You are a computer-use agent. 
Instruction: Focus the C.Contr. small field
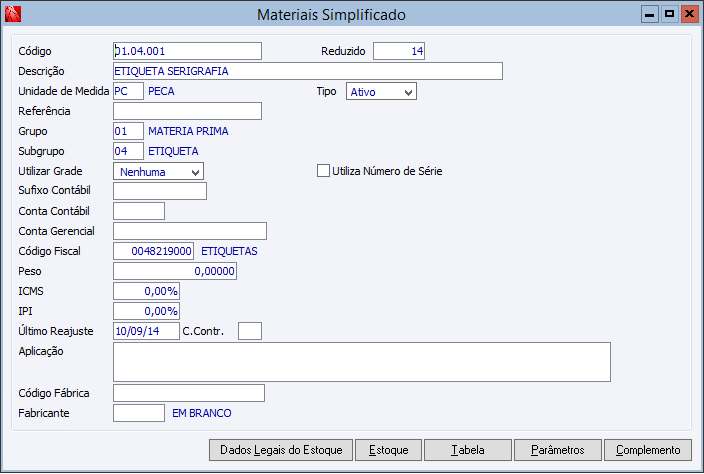(250, 331)
